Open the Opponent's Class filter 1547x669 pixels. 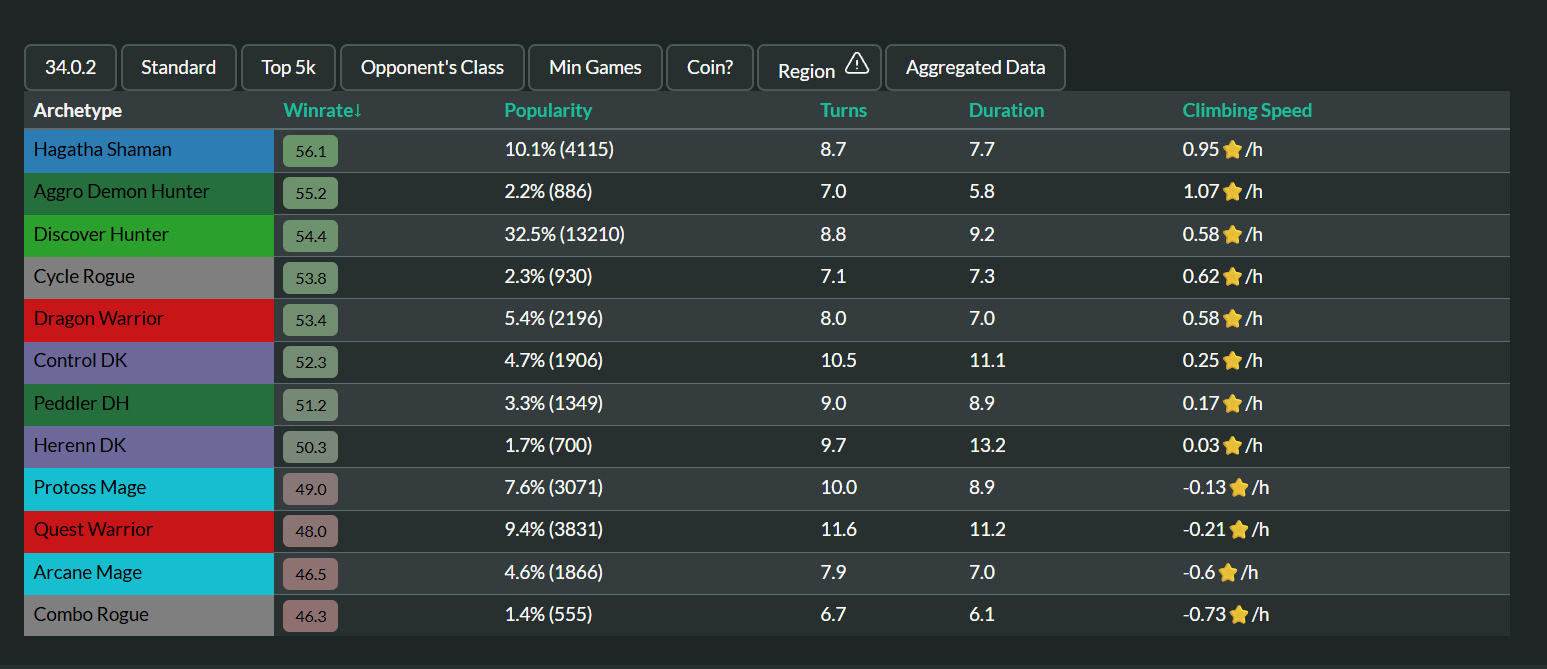(x=432, y=68)
